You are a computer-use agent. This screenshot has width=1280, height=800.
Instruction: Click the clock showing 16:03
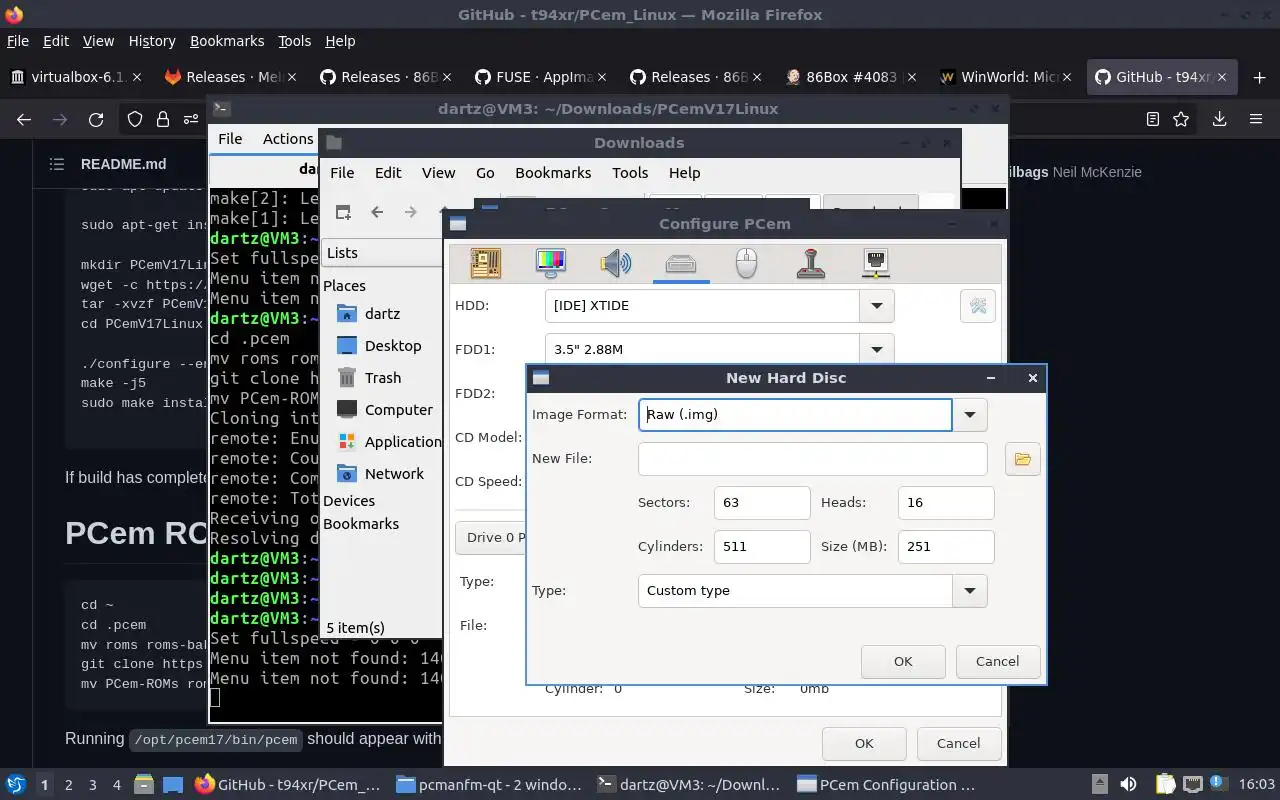coord(1257,785)
